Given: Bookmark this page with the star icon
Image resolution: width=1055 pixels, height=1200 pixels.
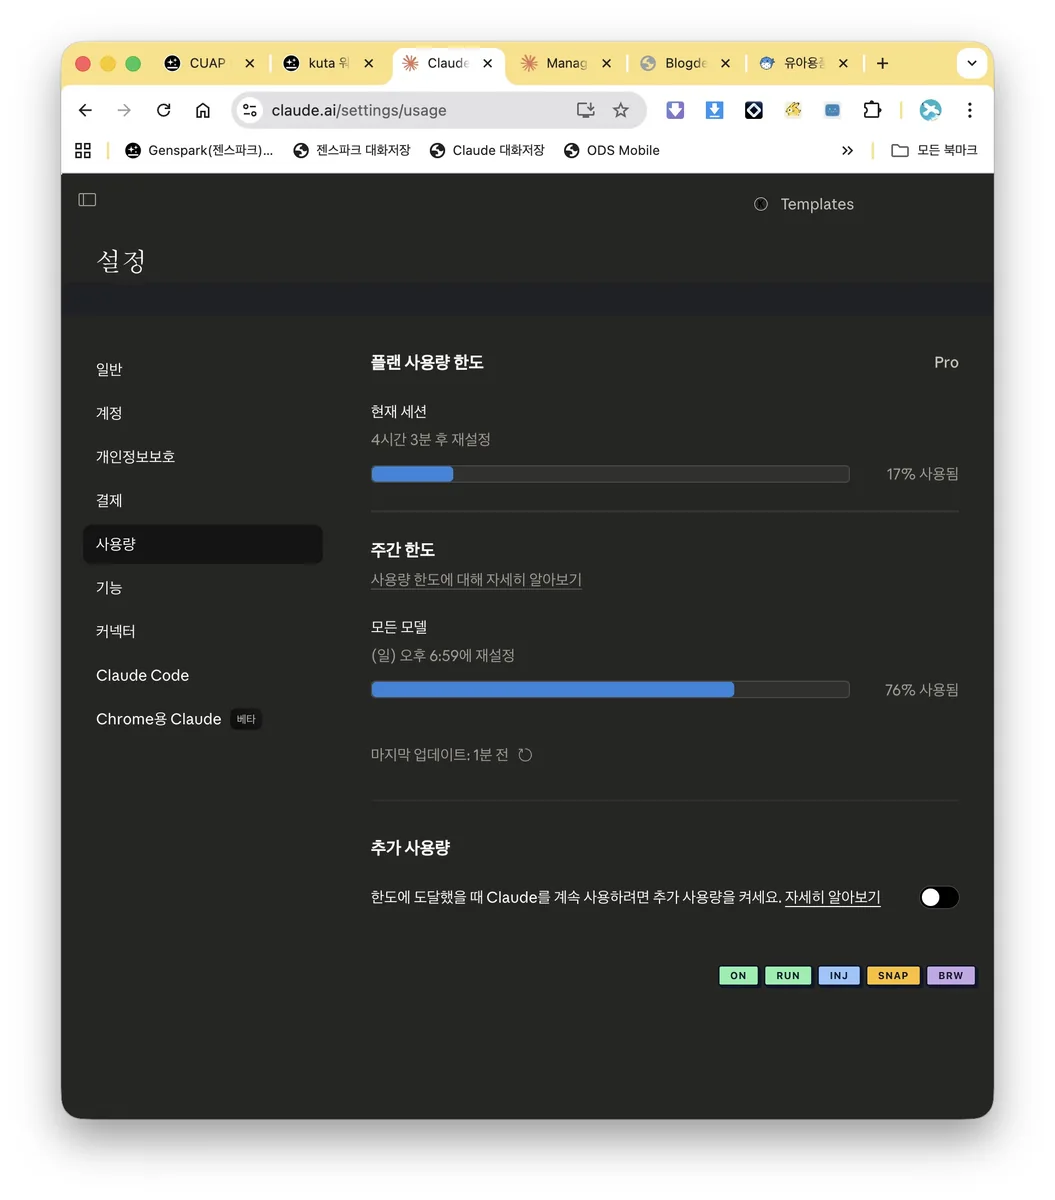Looking at the screenshot, I should (621, 110).
